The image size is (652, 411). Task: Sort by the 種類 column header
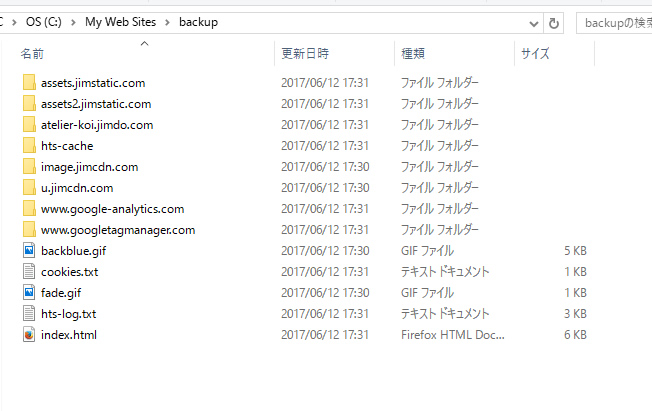tap(413, 53)
